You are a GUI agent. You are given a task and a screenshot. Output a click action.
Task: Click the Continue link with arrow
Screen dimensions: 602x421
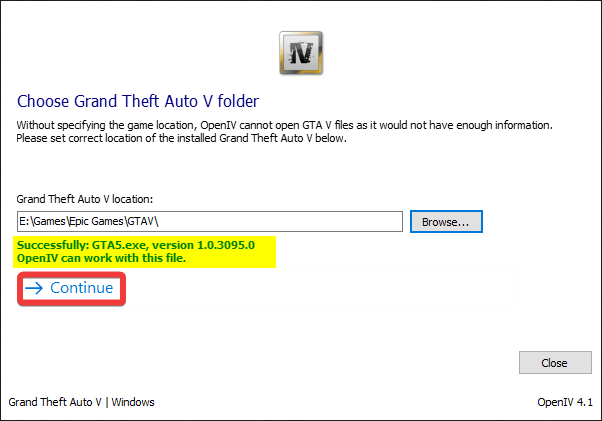pos(69,288)
